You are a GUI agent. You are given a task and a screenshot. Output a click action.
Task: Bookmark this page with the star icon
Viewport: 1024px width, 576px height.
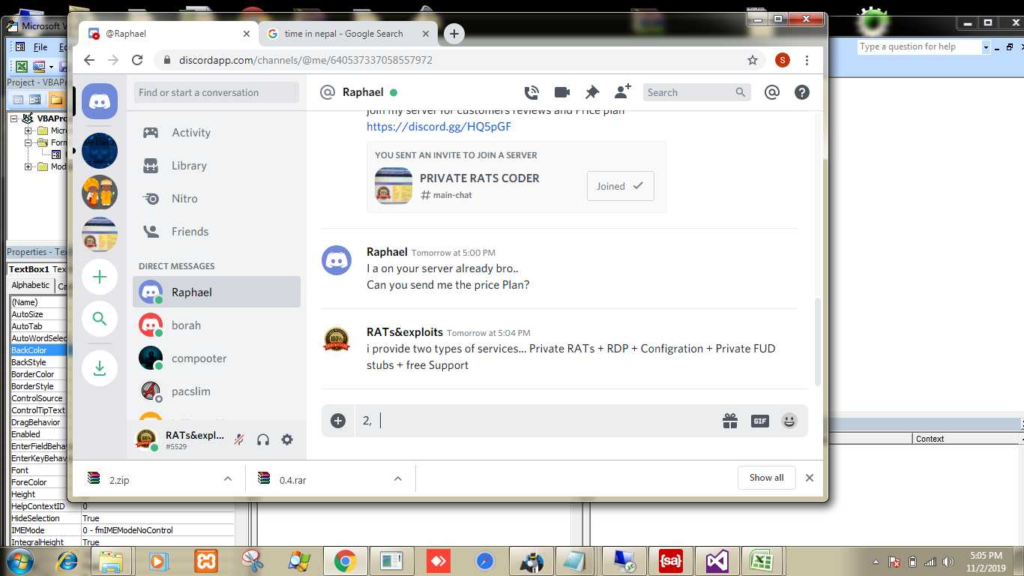(752, 60)
